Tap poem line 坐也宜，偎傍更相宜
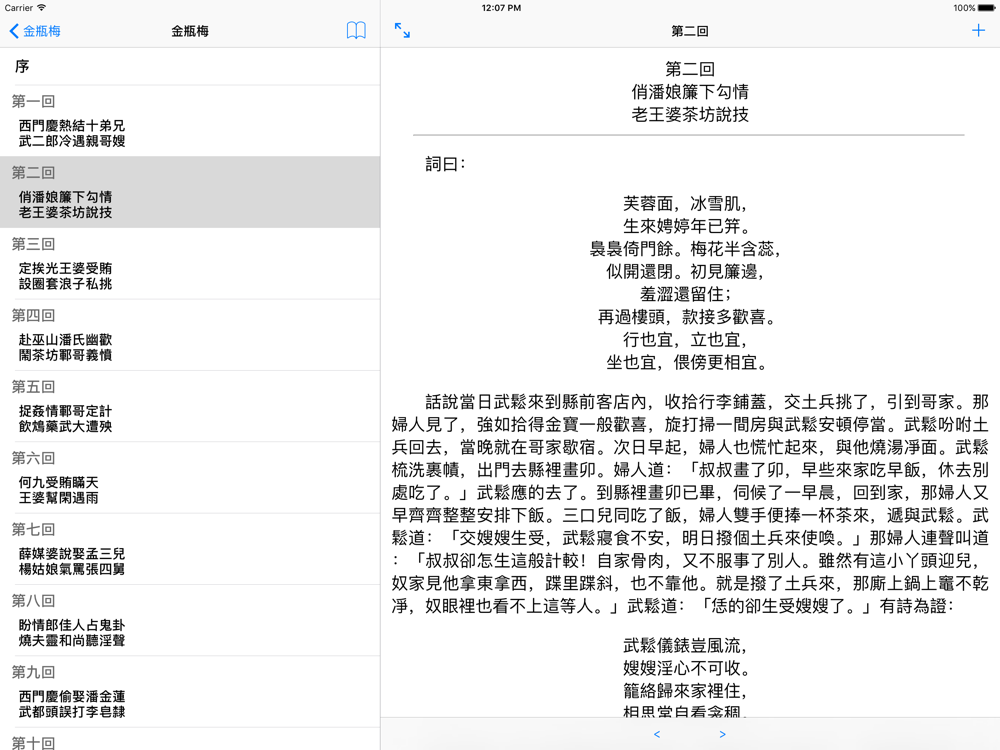1000x750 pixels. pos(688,363)
